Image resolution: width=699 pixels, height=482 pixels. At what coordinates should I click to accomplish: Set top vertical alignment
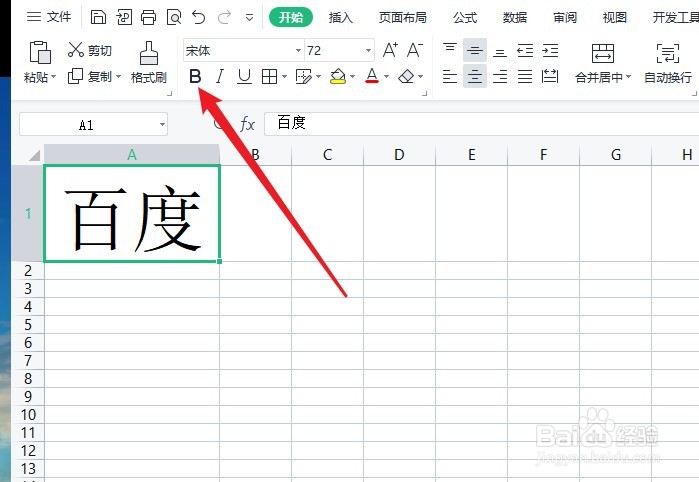click(450, 50)
